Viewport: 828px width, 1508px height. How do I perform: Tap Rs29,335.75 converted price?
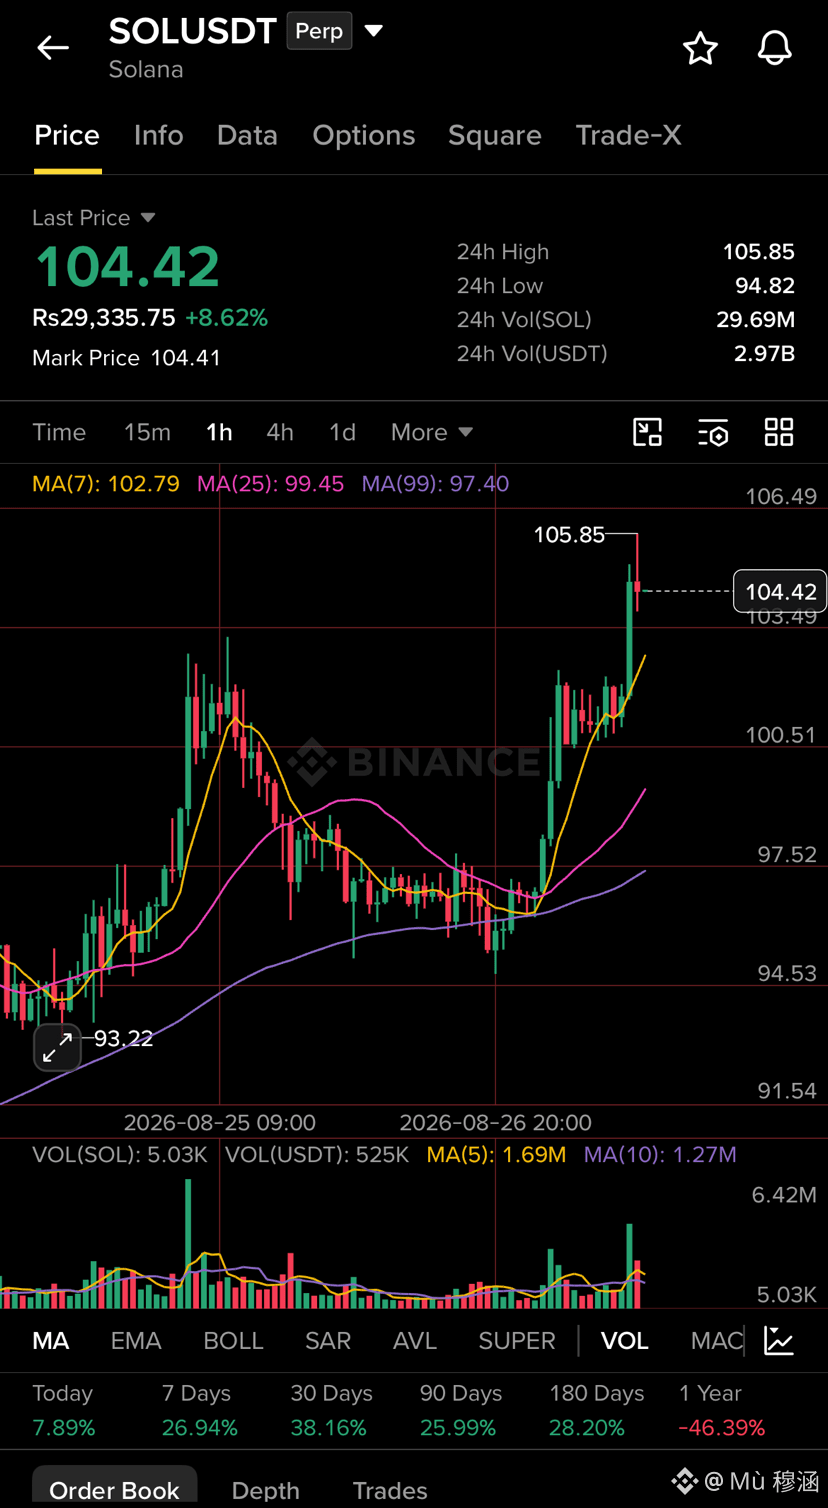(104, 318)
